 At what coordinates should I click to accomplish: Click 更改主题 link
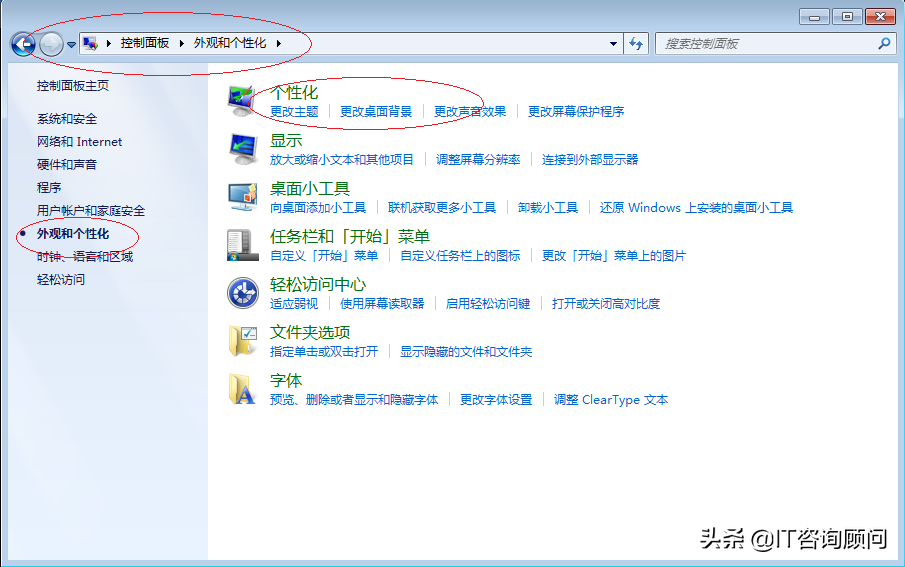coord(294,111)
